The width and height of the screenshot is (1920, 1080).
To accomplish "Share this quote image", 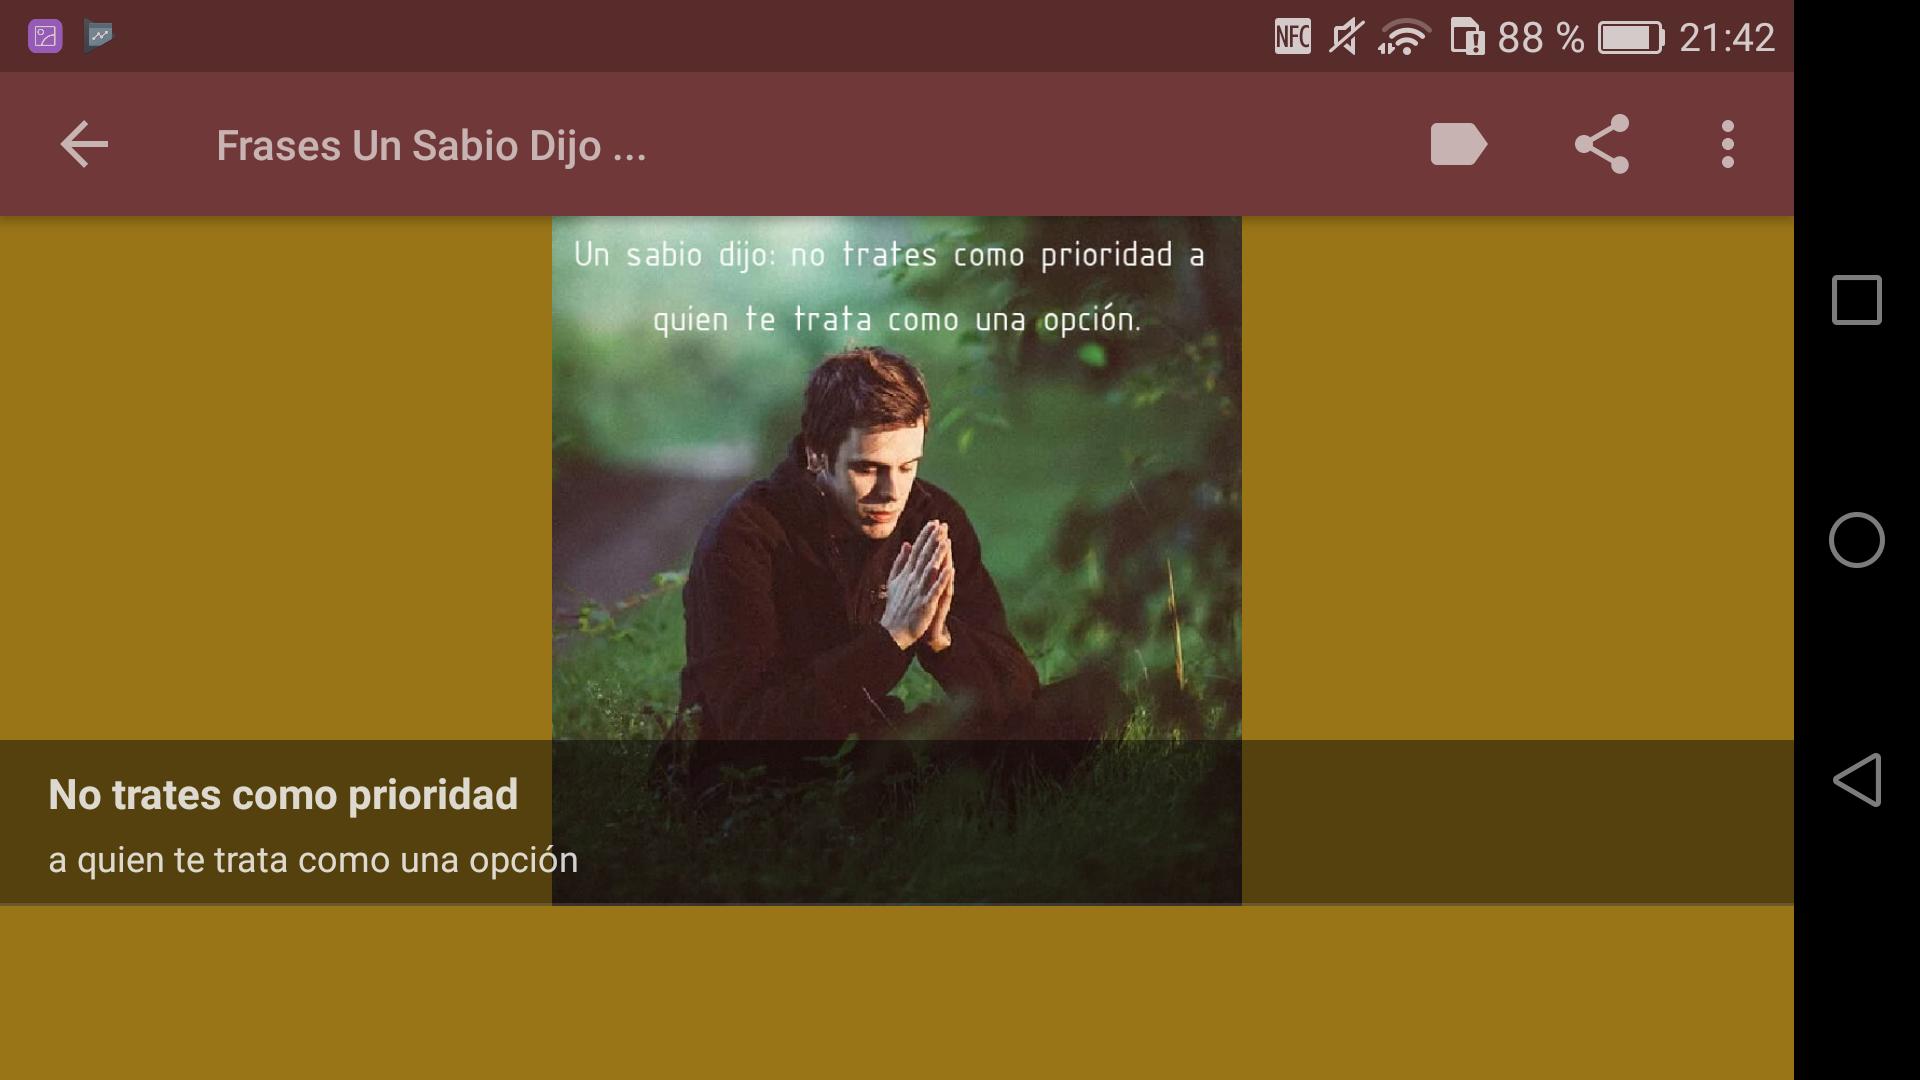I will pos(1602,144).
